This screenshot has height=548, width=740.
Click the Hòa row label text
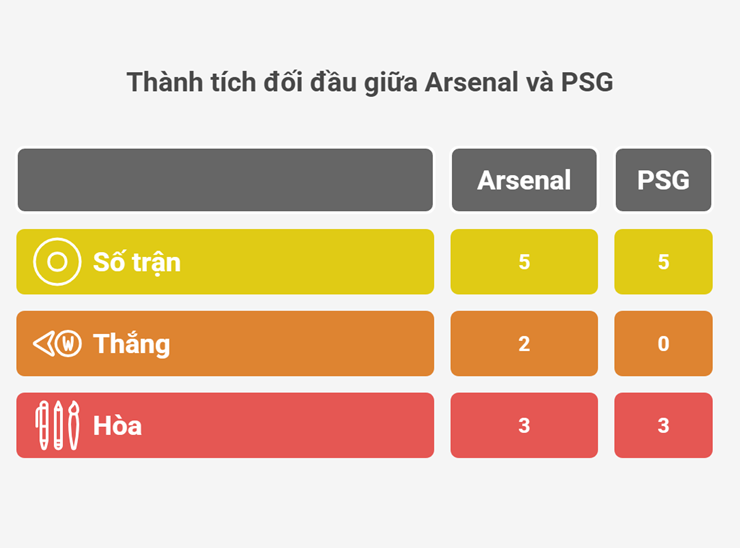118,426
